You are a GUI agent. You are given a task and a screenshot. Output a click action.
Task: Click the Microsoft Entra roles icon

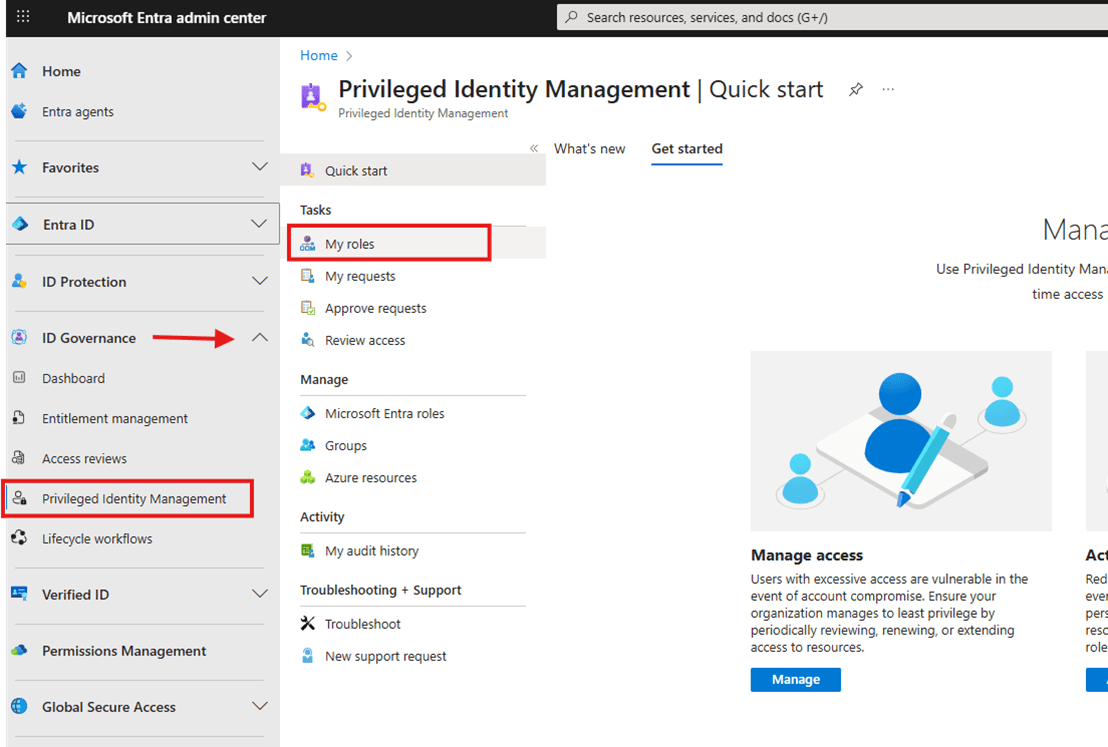pos(307,413)
